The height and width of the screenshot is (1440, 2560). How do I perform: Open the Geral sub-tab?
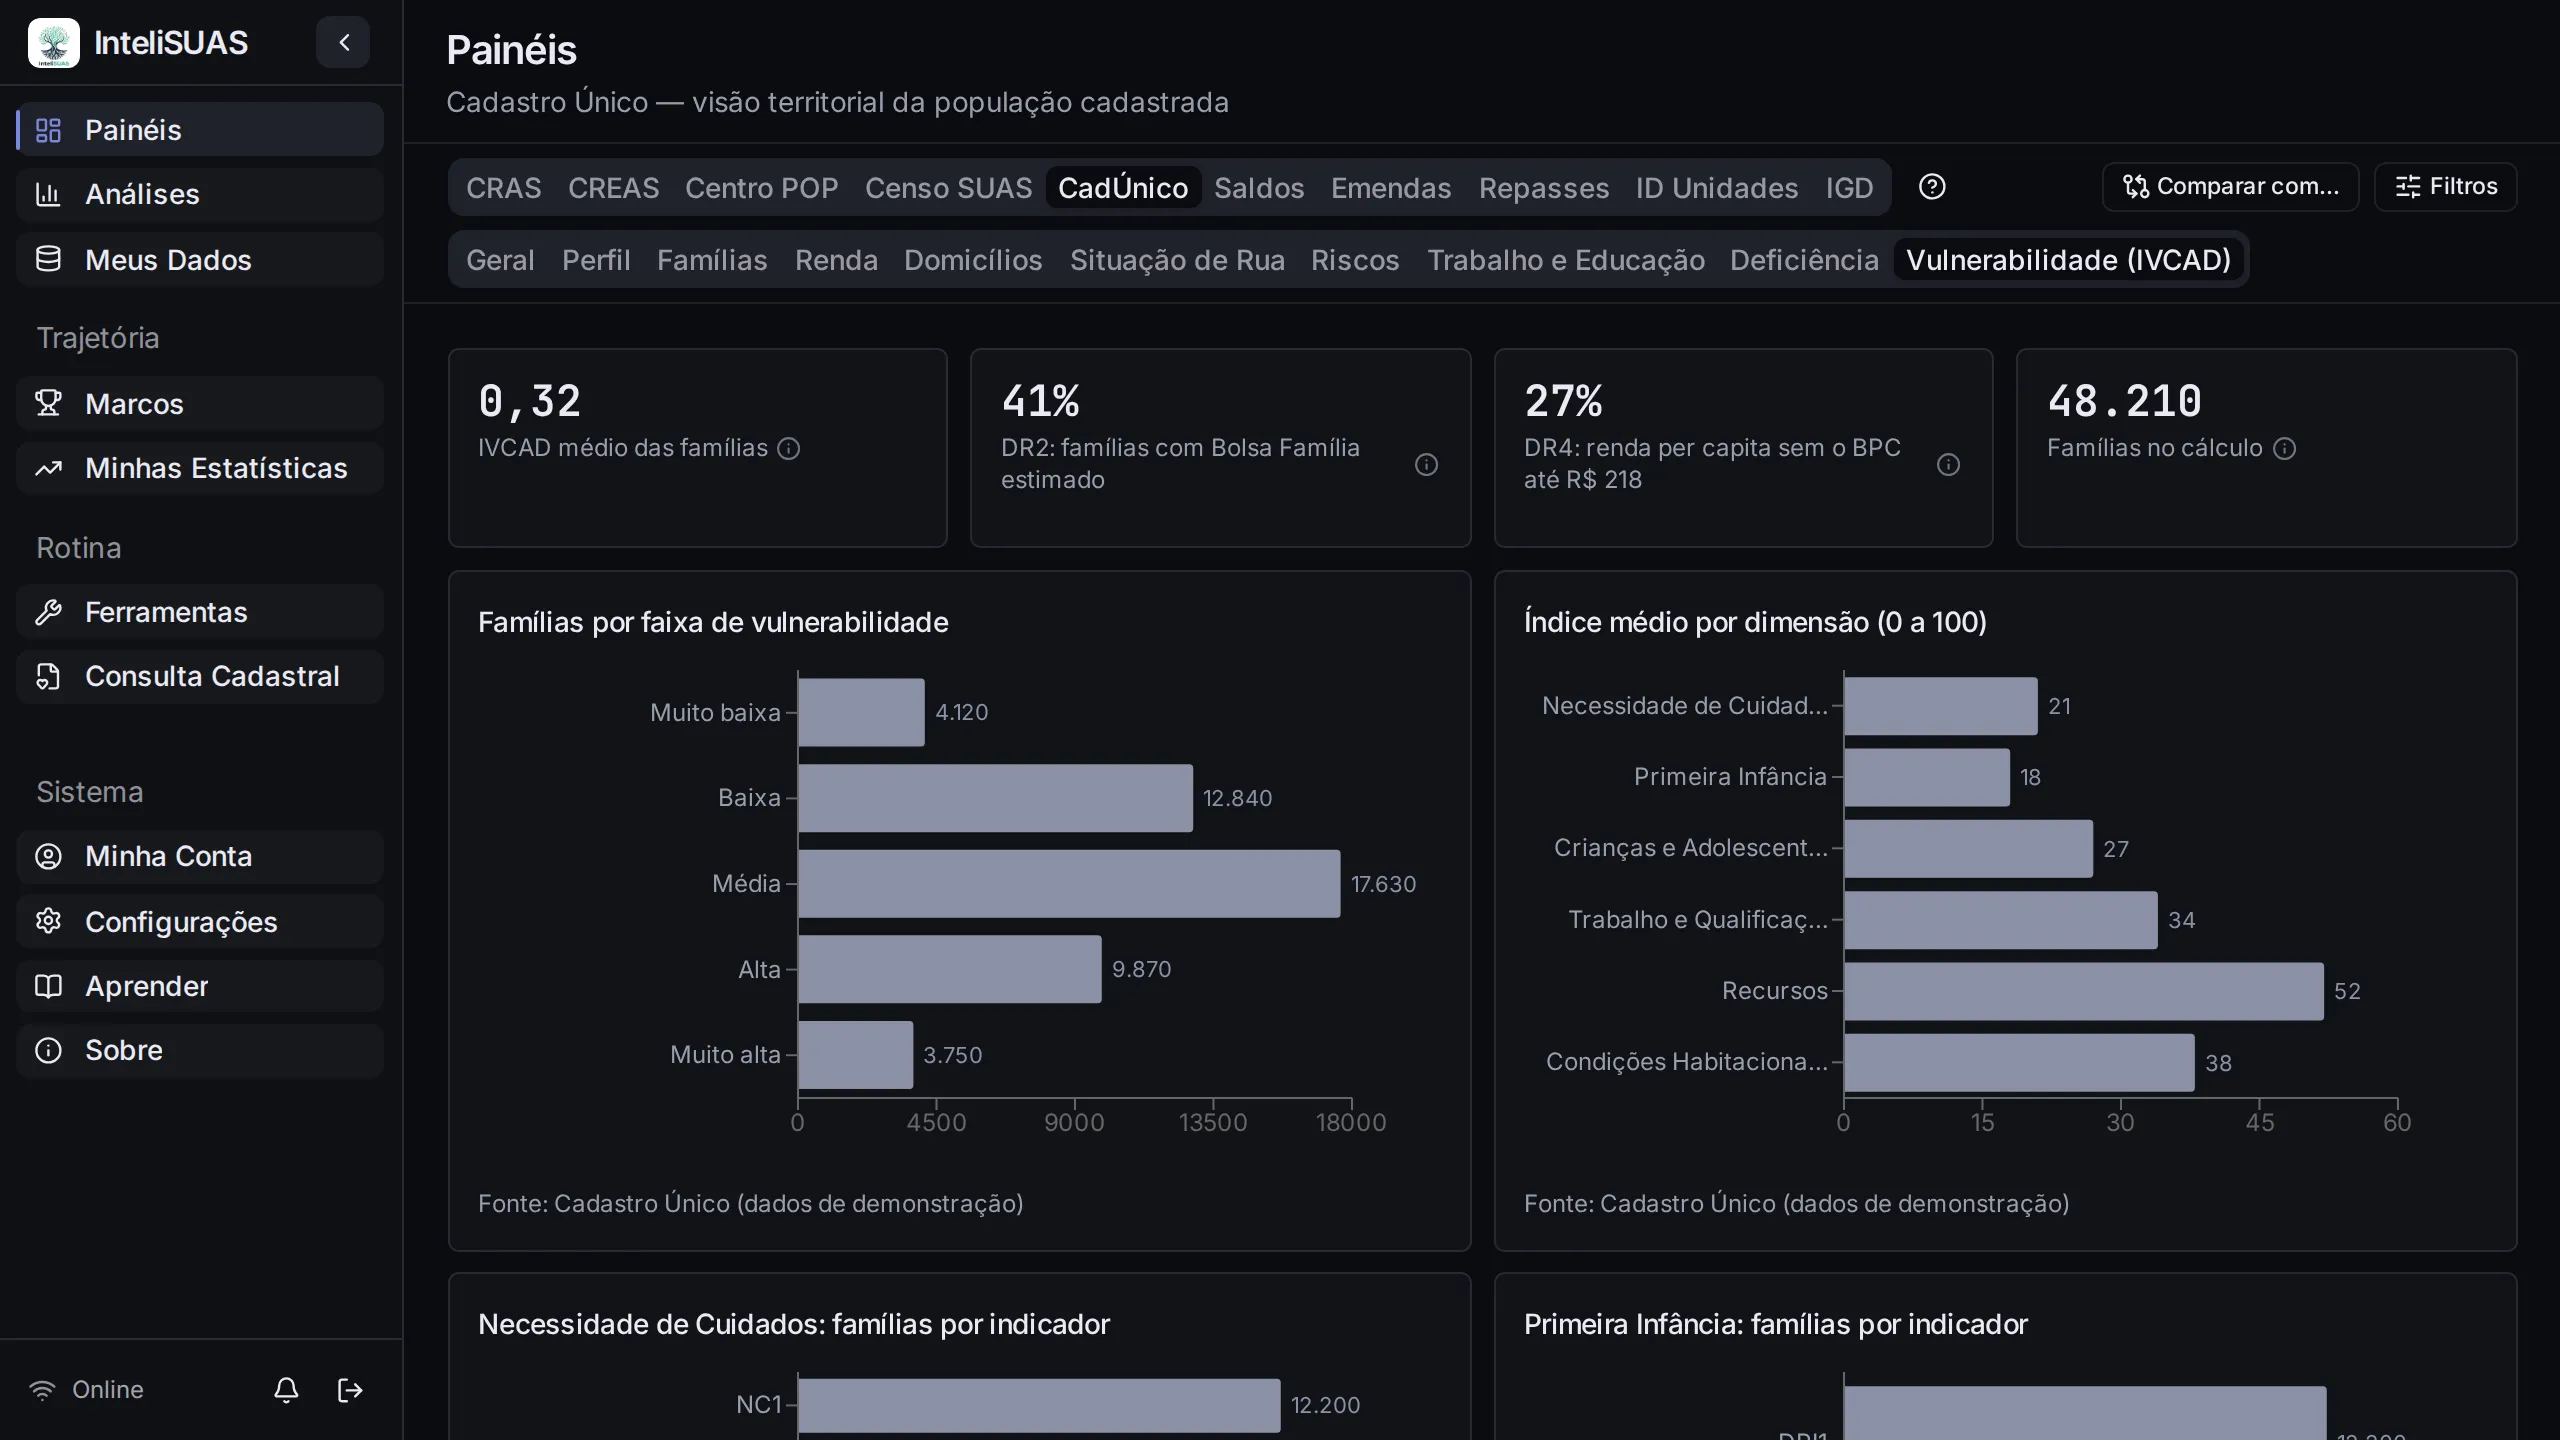(500, 260)
